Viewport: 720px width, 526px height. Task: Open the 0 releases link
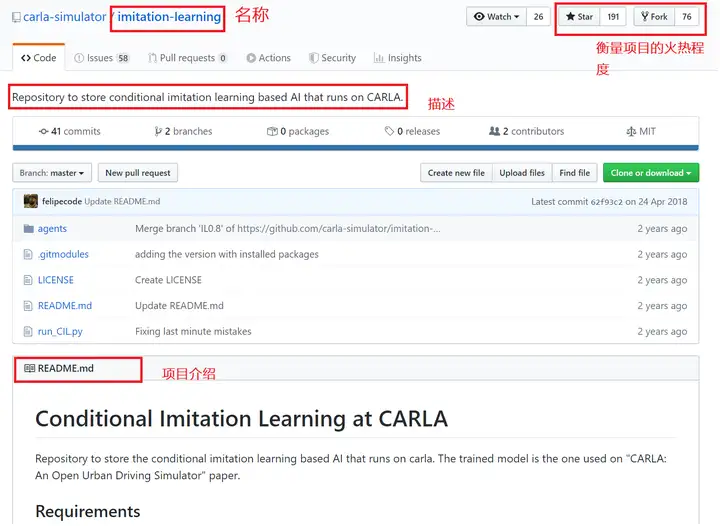(412, 131)
